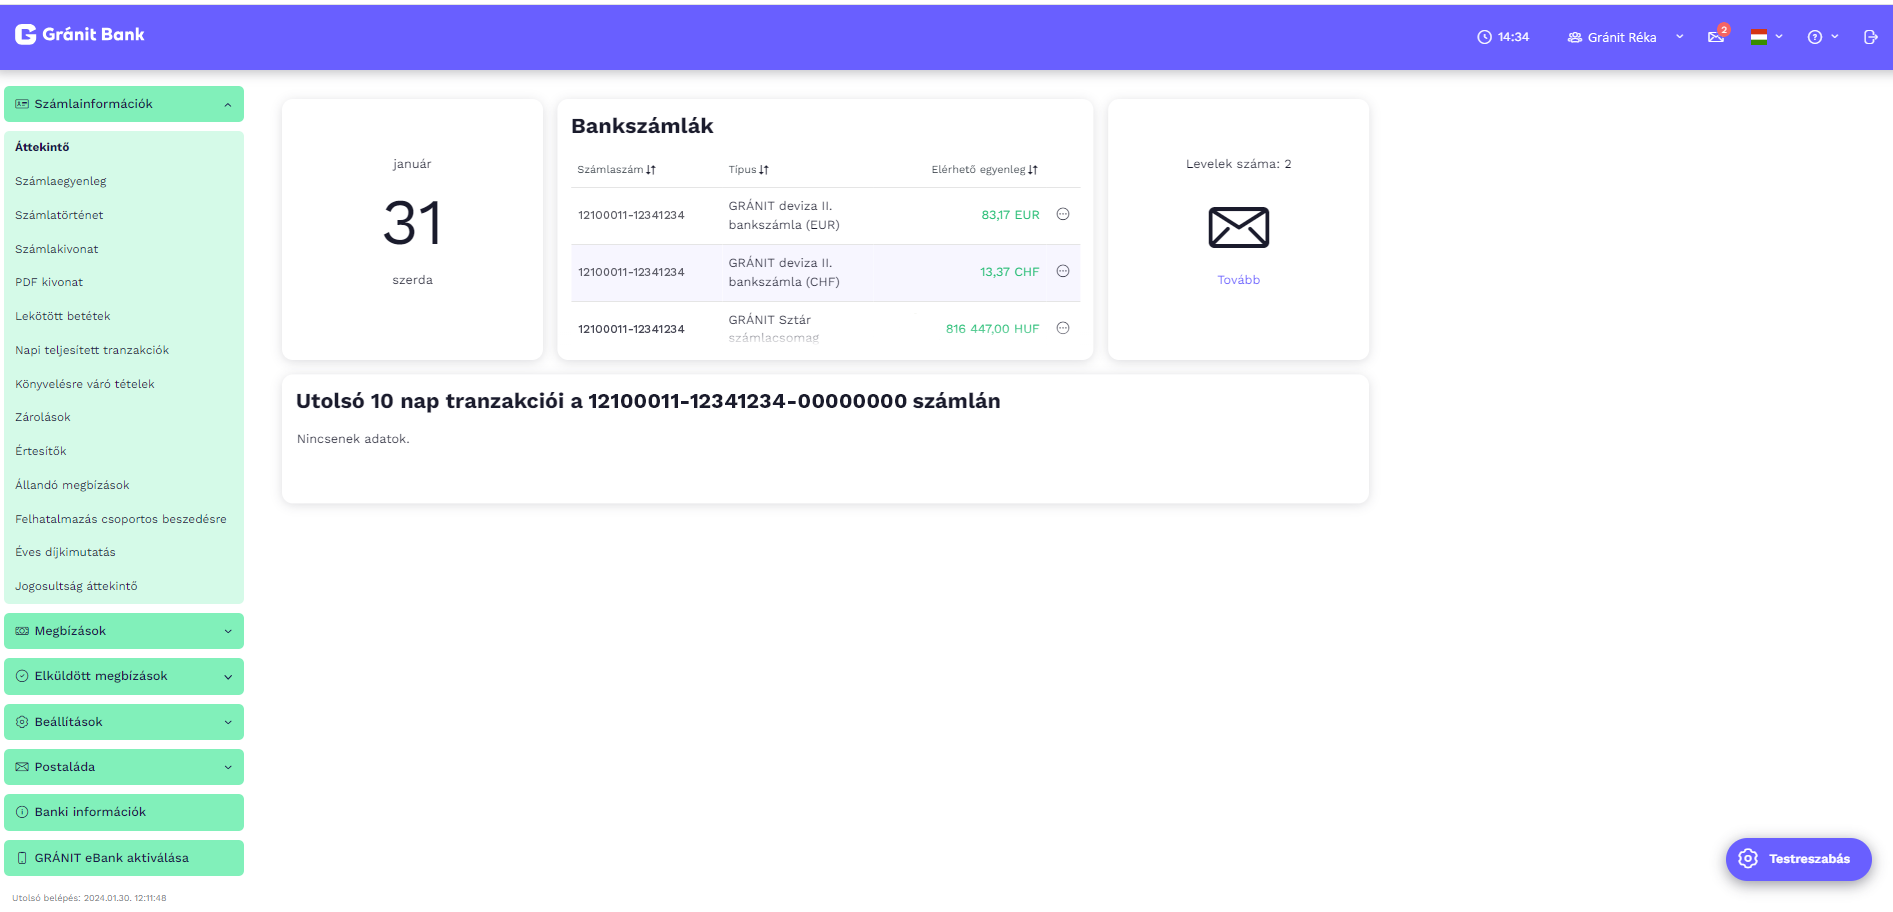The width and height of the screenshot is (1893, 912).
Task: Select GRÁNIT deviza II. bankszámla (CHF) row
Action: pyautogui.click(x=825, y=273)
